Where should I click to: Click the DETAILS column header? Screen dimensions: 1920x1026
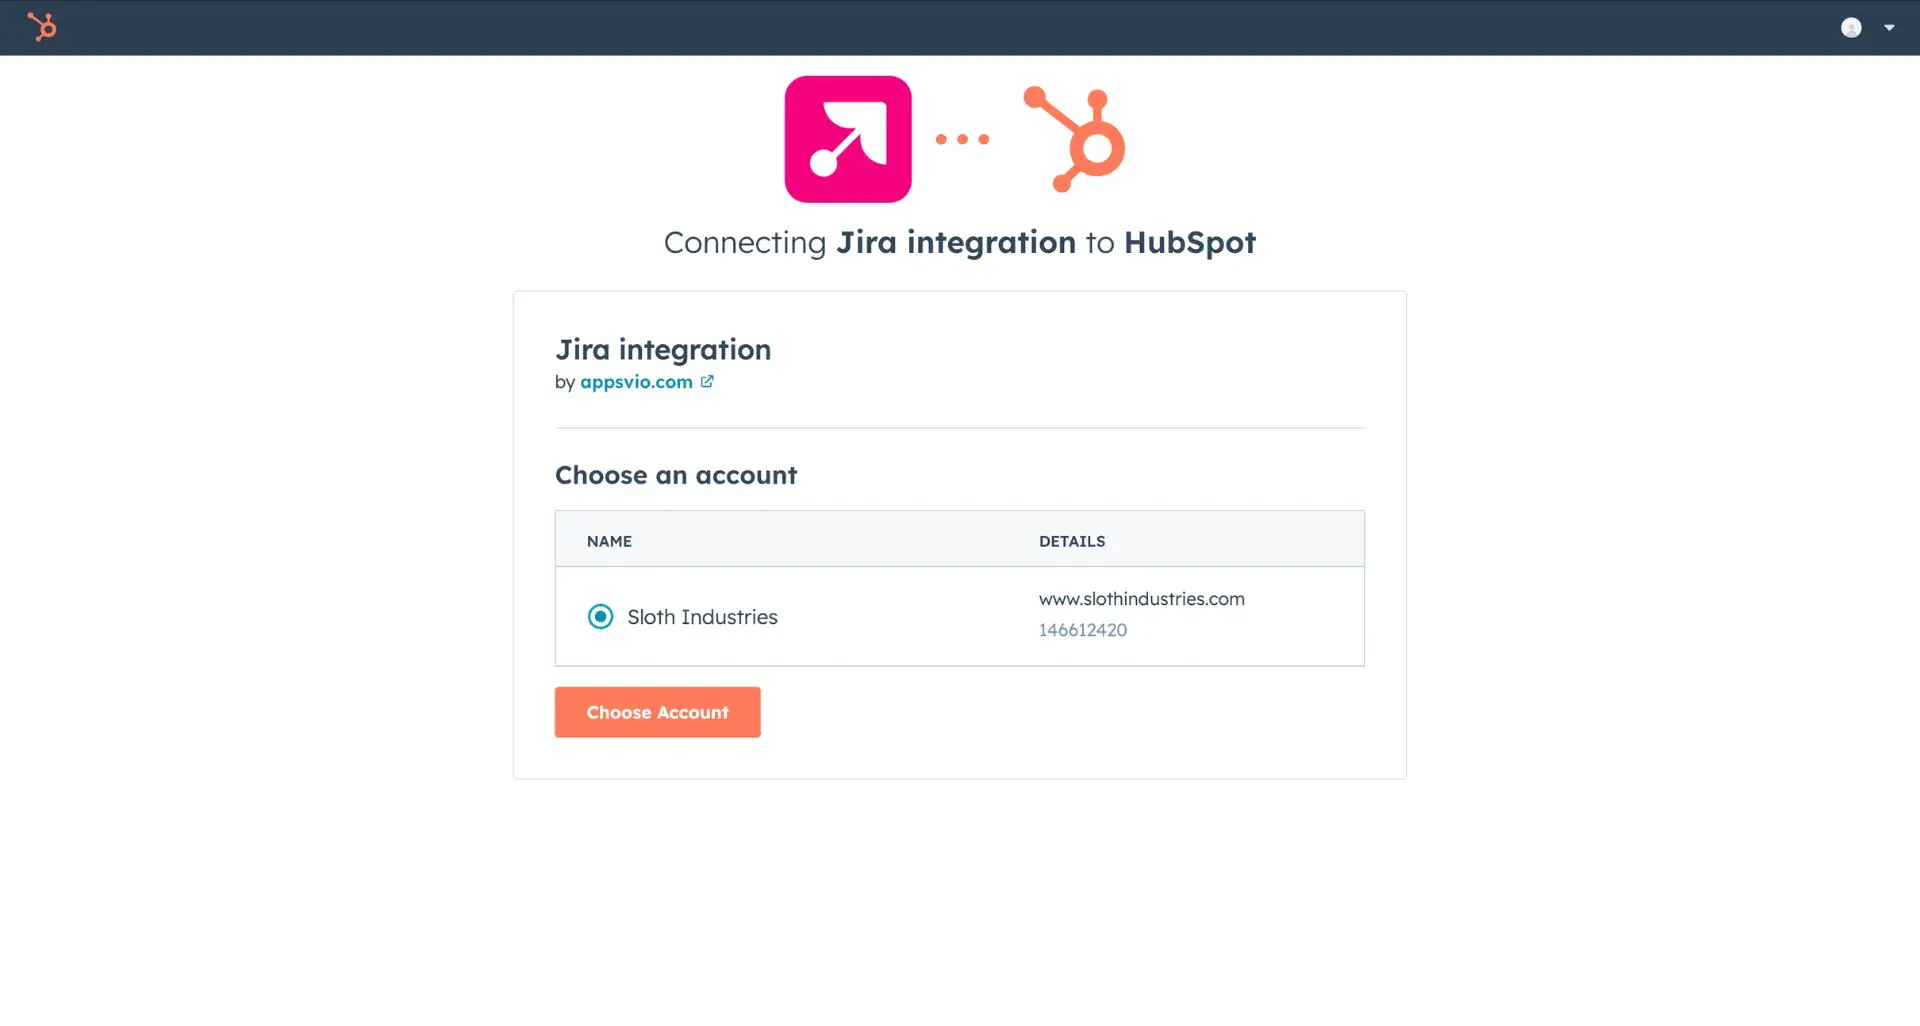(1072, 541)
